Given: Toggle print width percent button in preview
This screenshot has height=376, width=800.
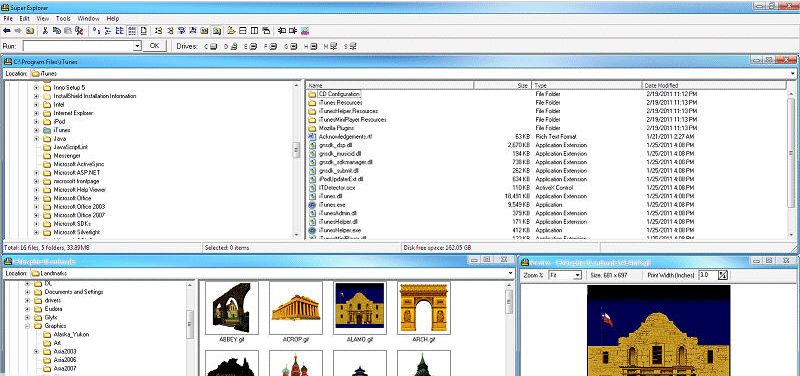Looking at the screenshot, I should tap(722, 275).
